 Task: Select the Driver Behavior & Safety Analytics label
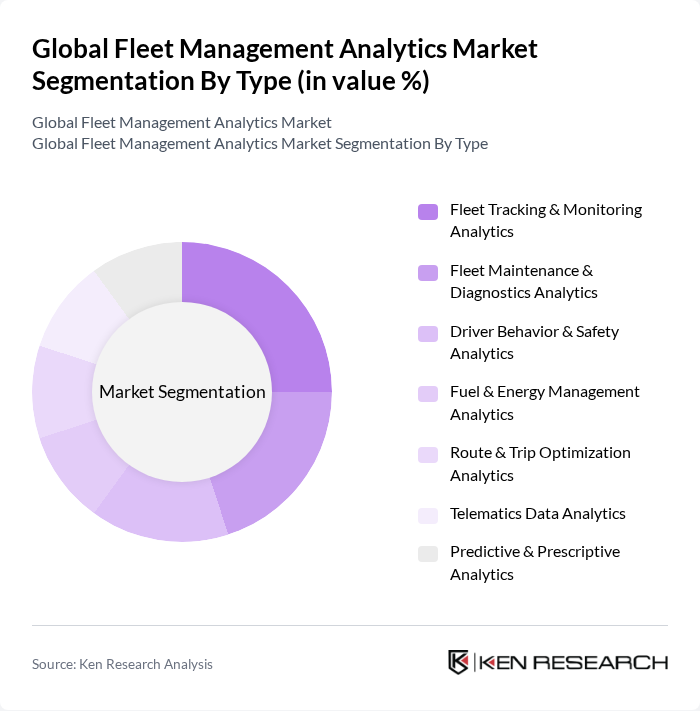tap(534, 342)
